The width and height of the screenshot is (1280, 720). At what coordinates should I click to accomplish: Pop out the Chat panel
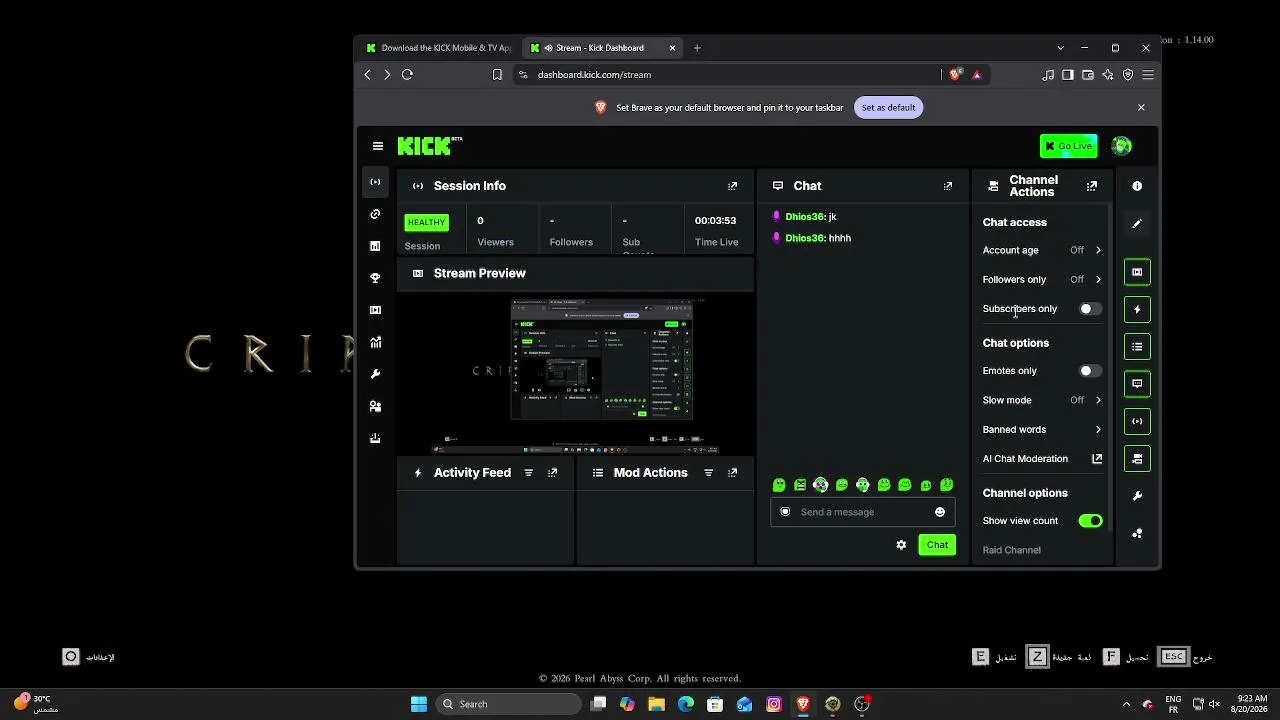[x=948, y=186]
